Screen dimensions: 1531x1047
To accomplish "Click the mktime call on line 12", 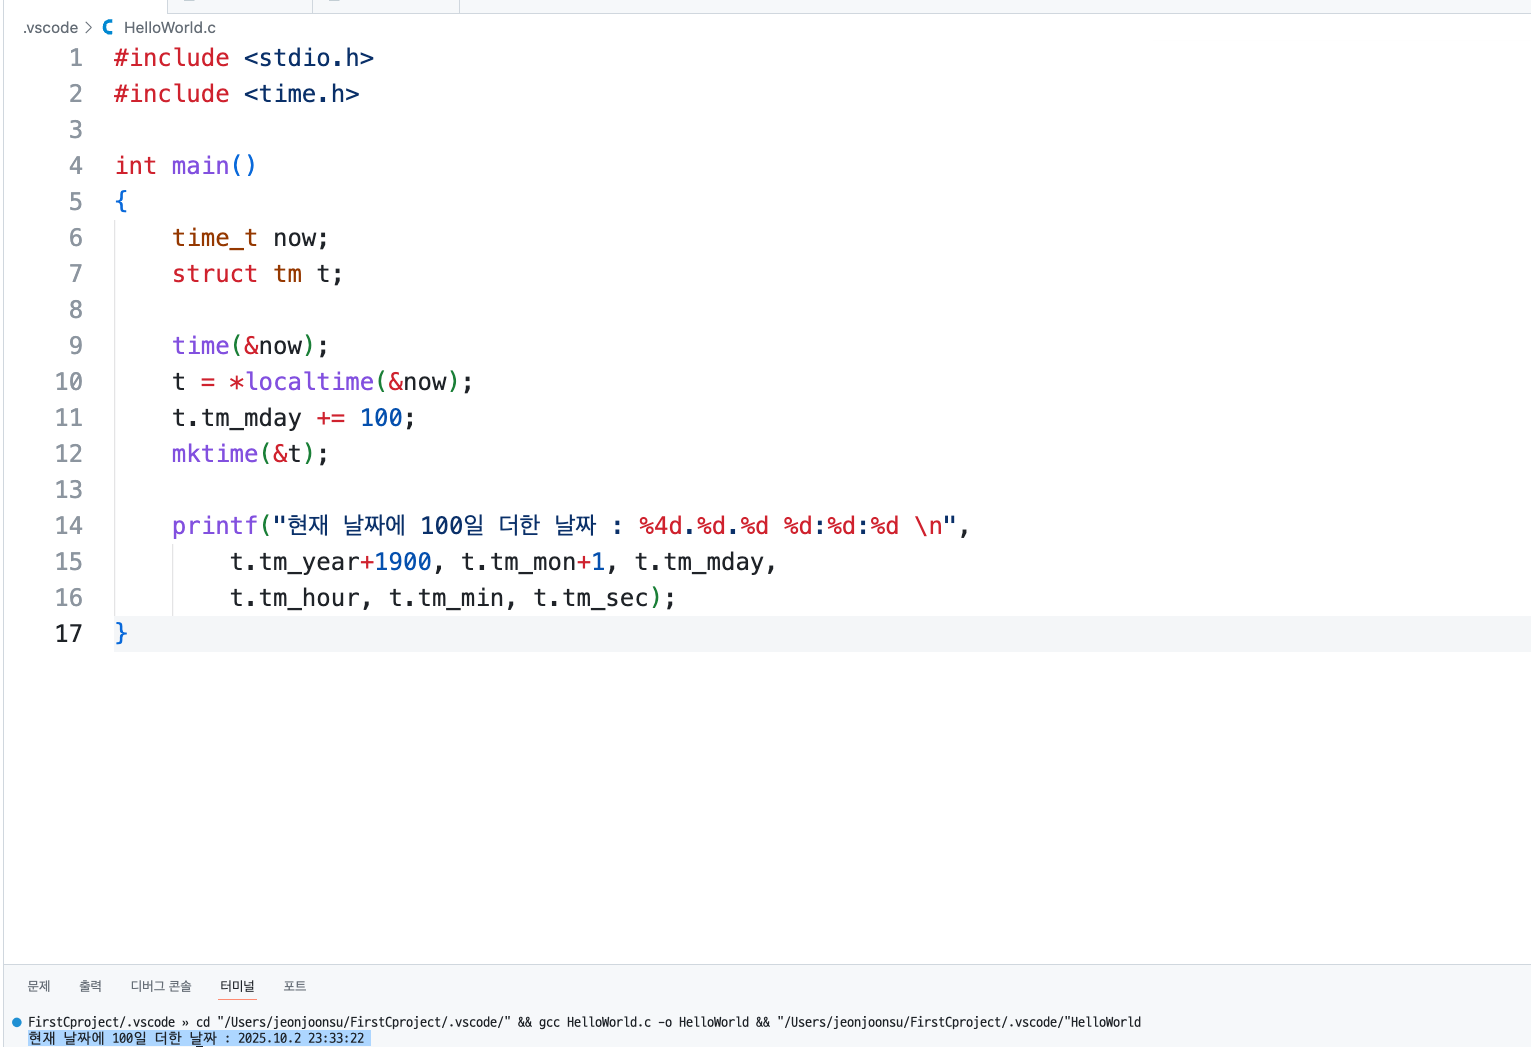I will click(x=215, y=454).
